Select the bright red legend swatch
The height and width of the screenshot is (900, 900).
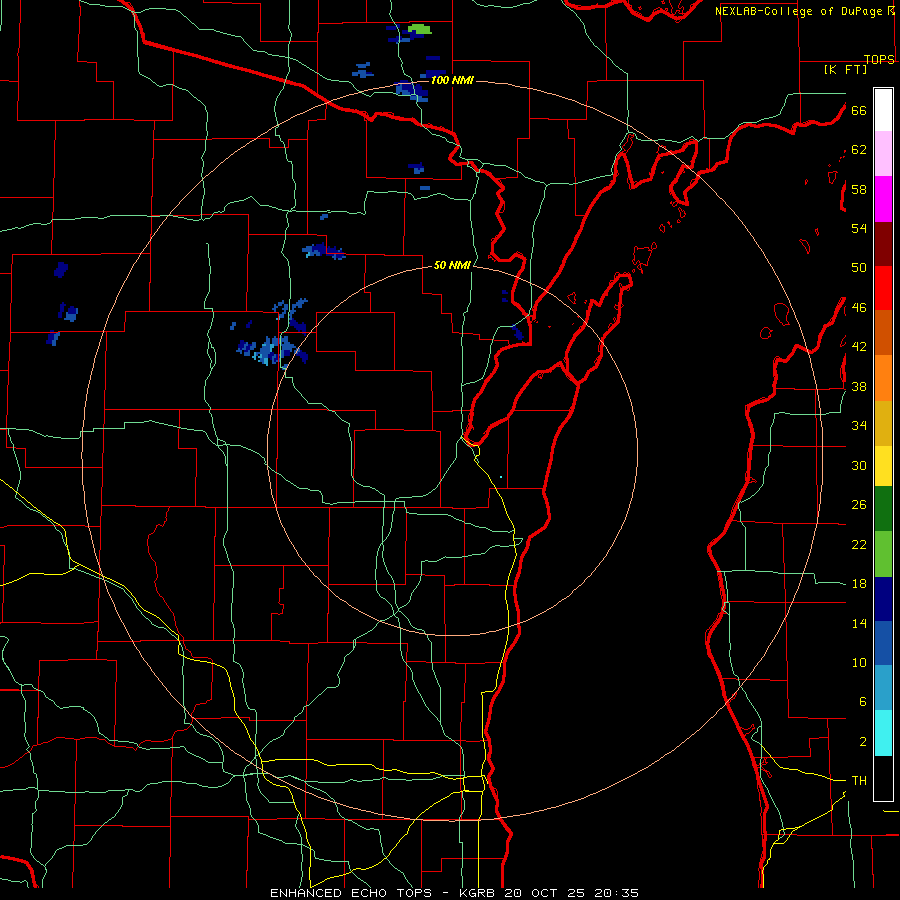[x=883, y=288]
